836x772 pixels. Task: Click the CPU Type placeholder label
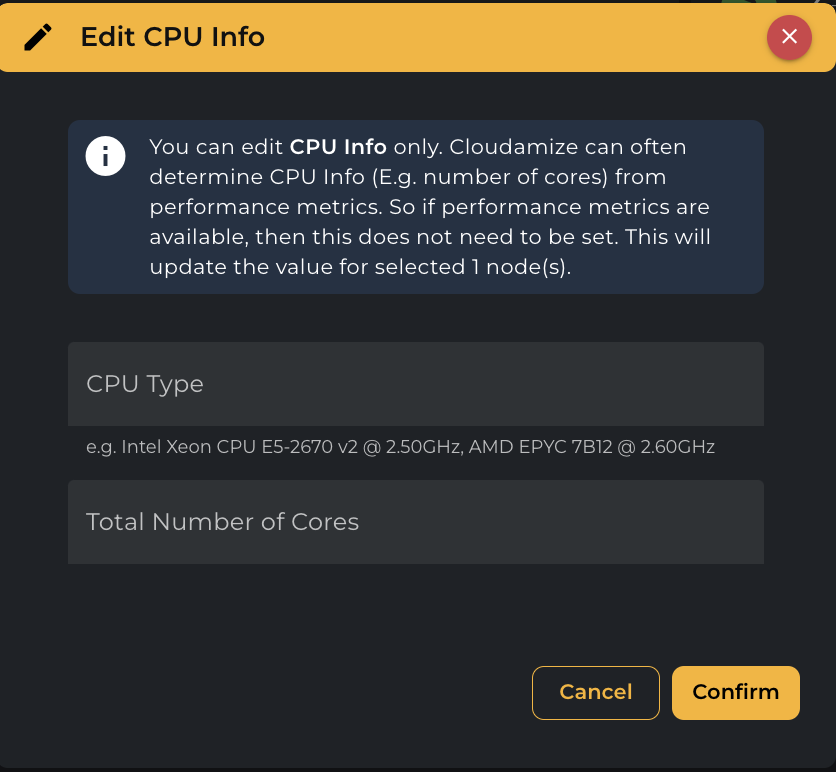tap(145, 384)
